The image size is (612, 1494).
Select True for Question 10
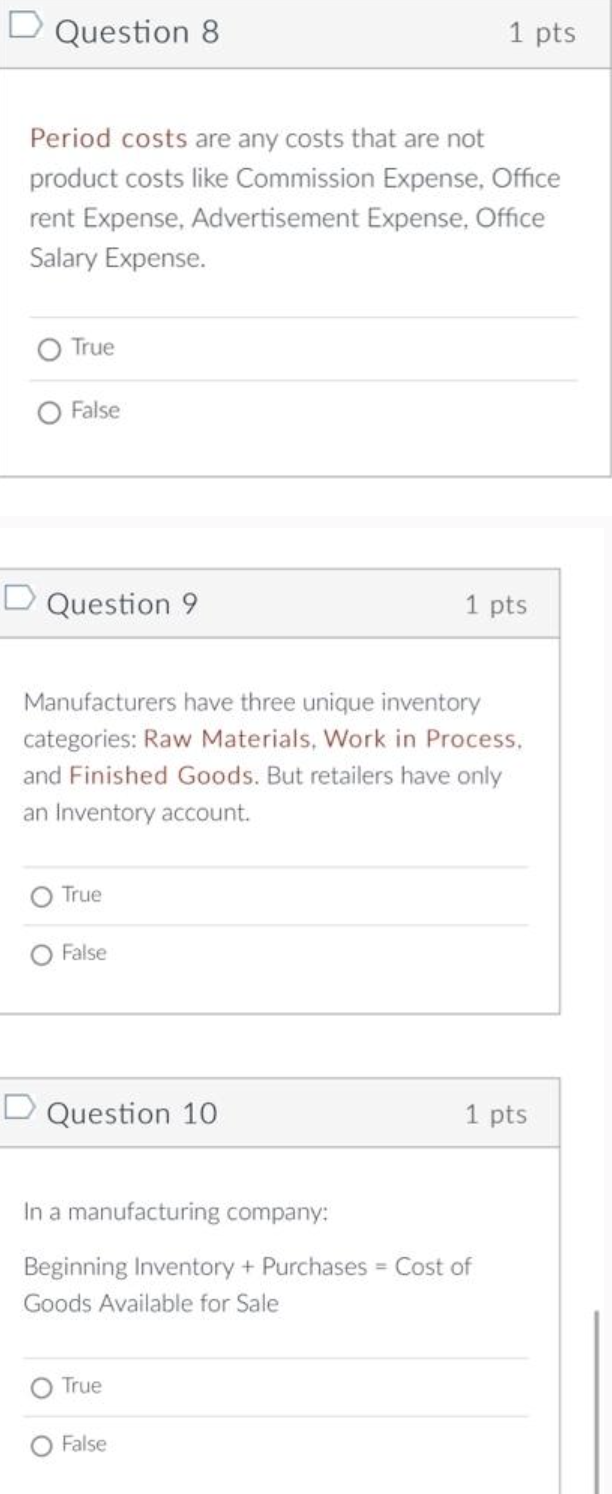click(x=40, y=1385)
